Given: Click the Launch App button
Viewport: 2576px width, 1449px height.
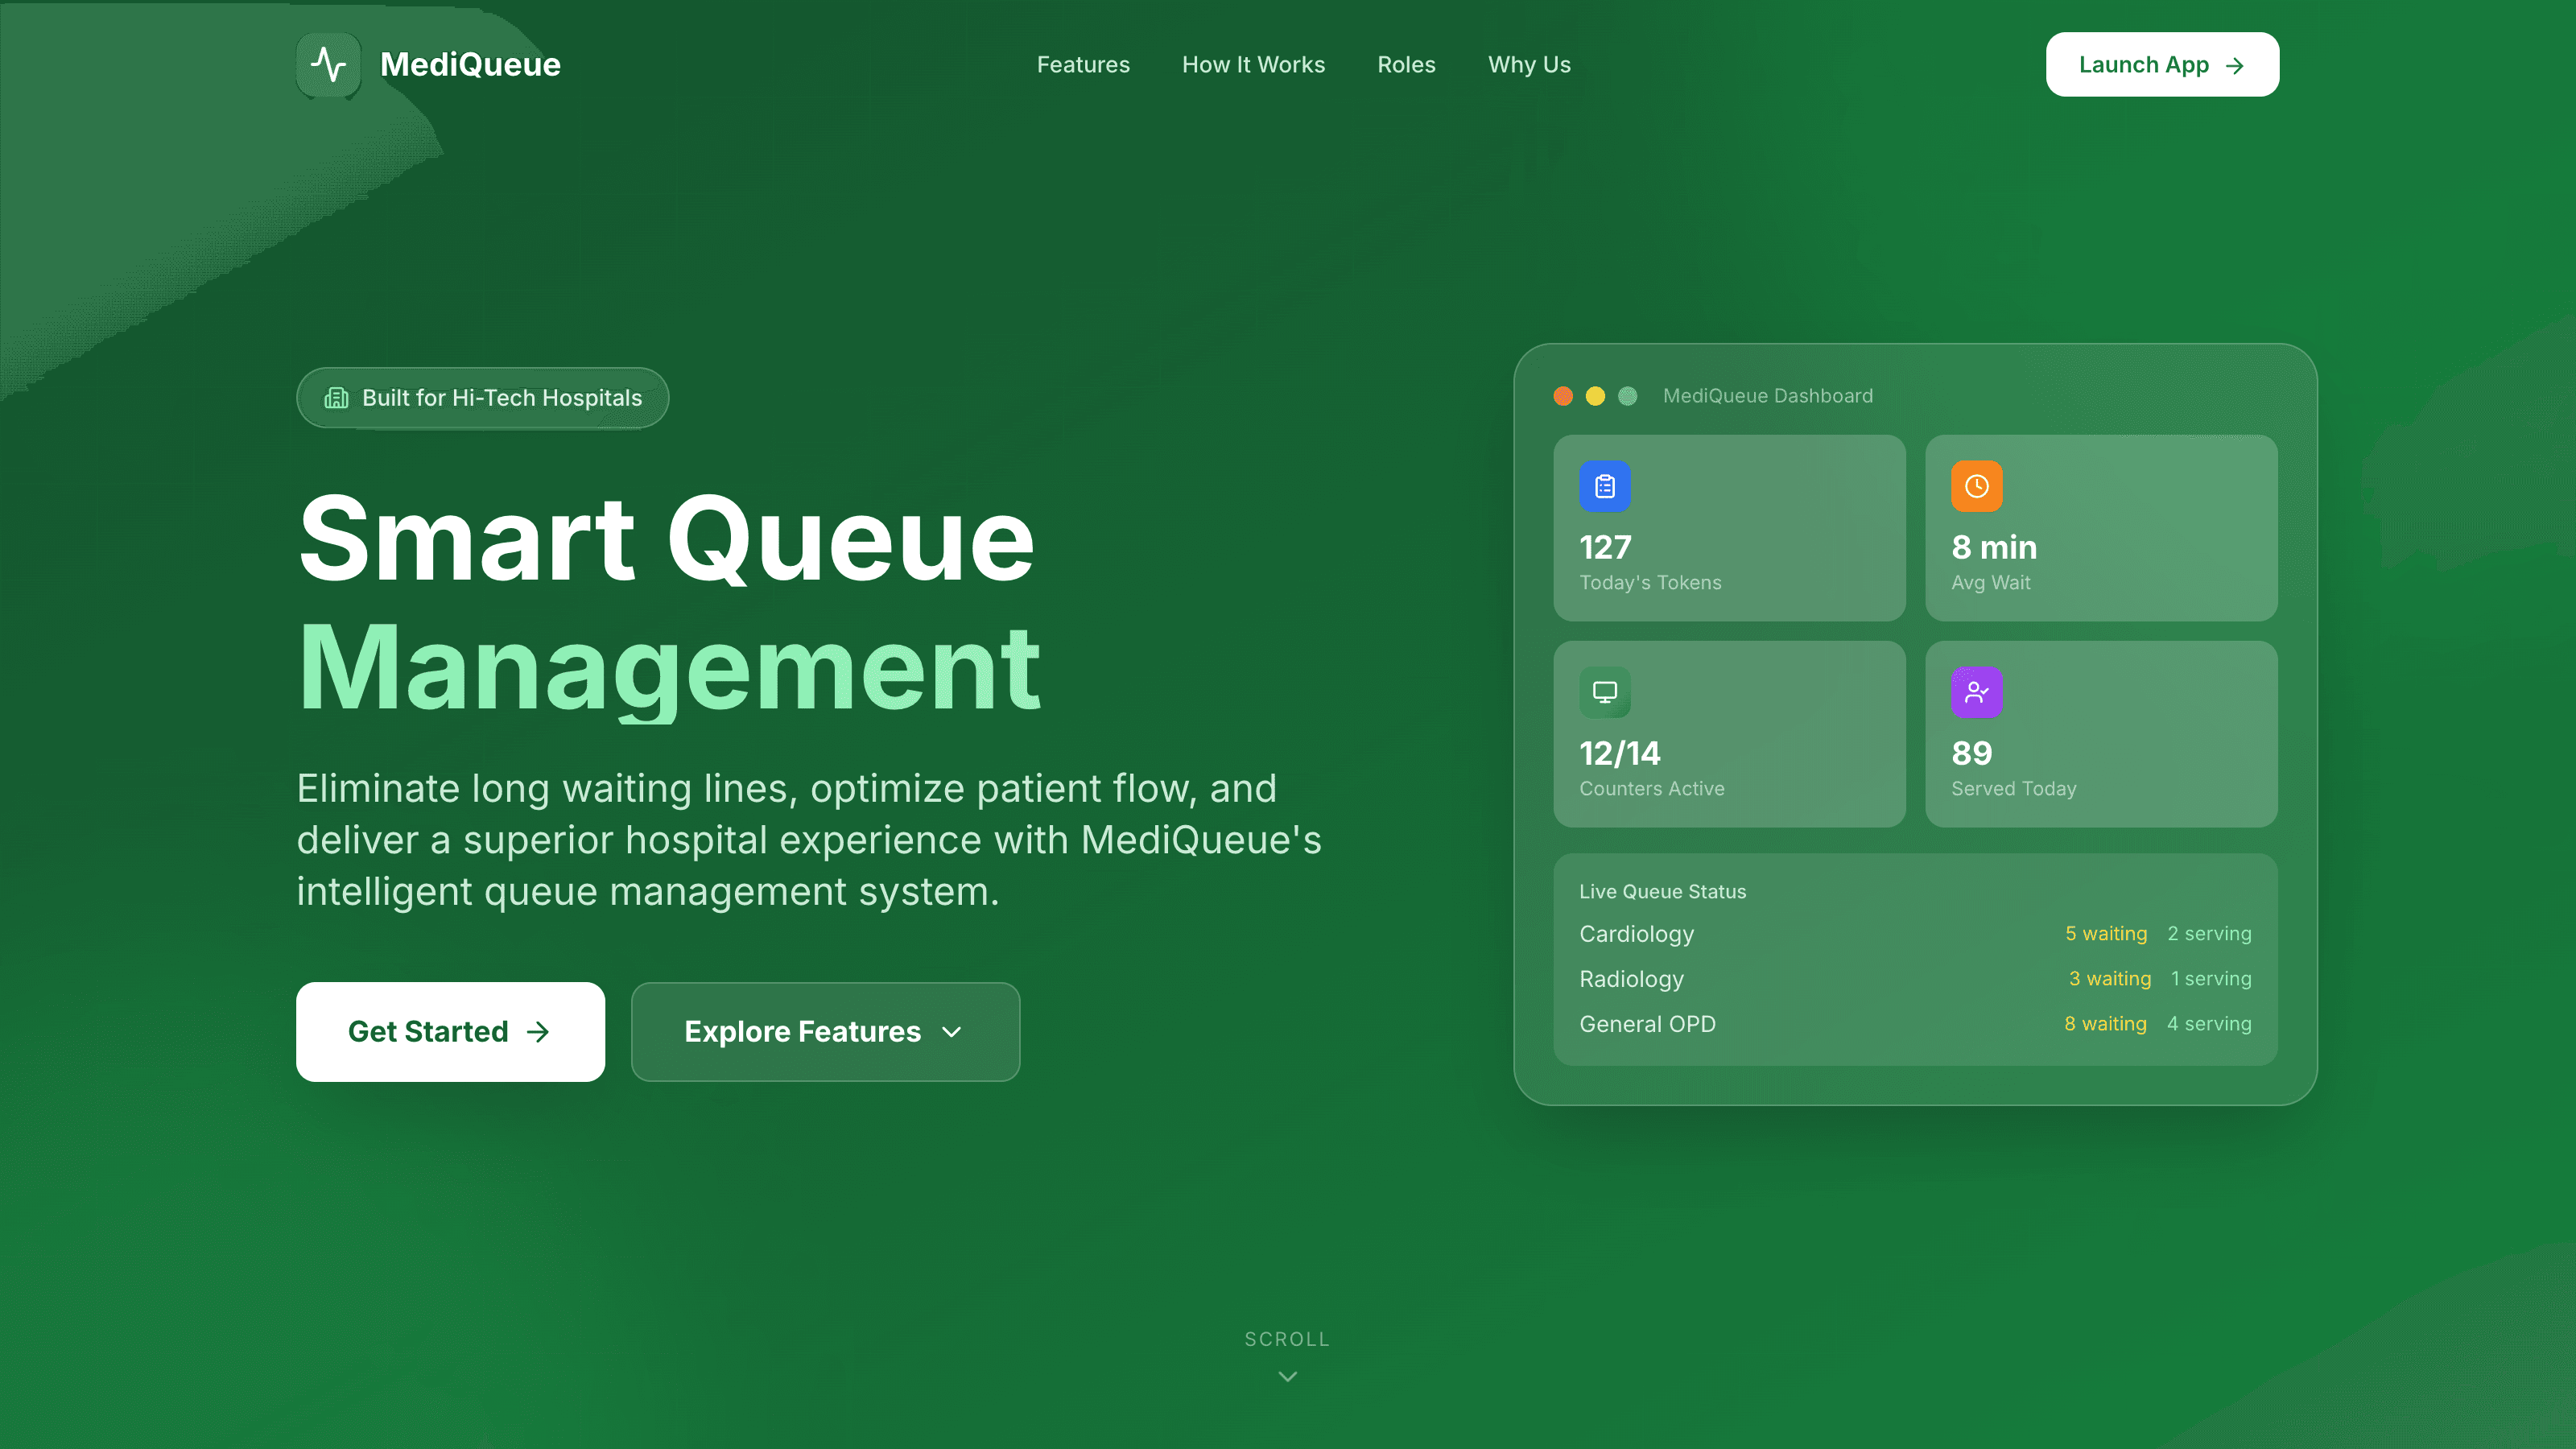Looking at the screenshot, I should [x=2162, y=65].
